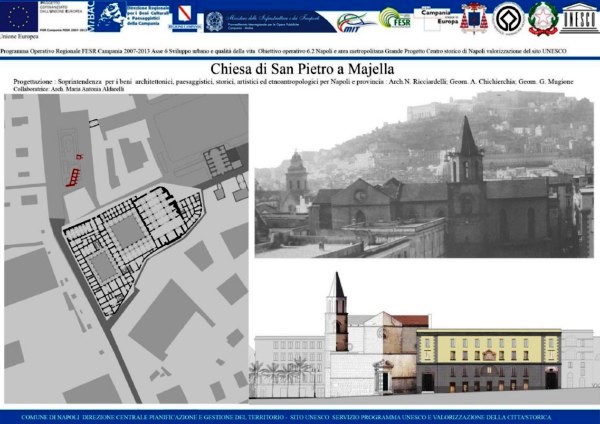The height and width of the screenshot is (424, 600).
Task: Click the green FESR logo
Action: pos(395,18)
